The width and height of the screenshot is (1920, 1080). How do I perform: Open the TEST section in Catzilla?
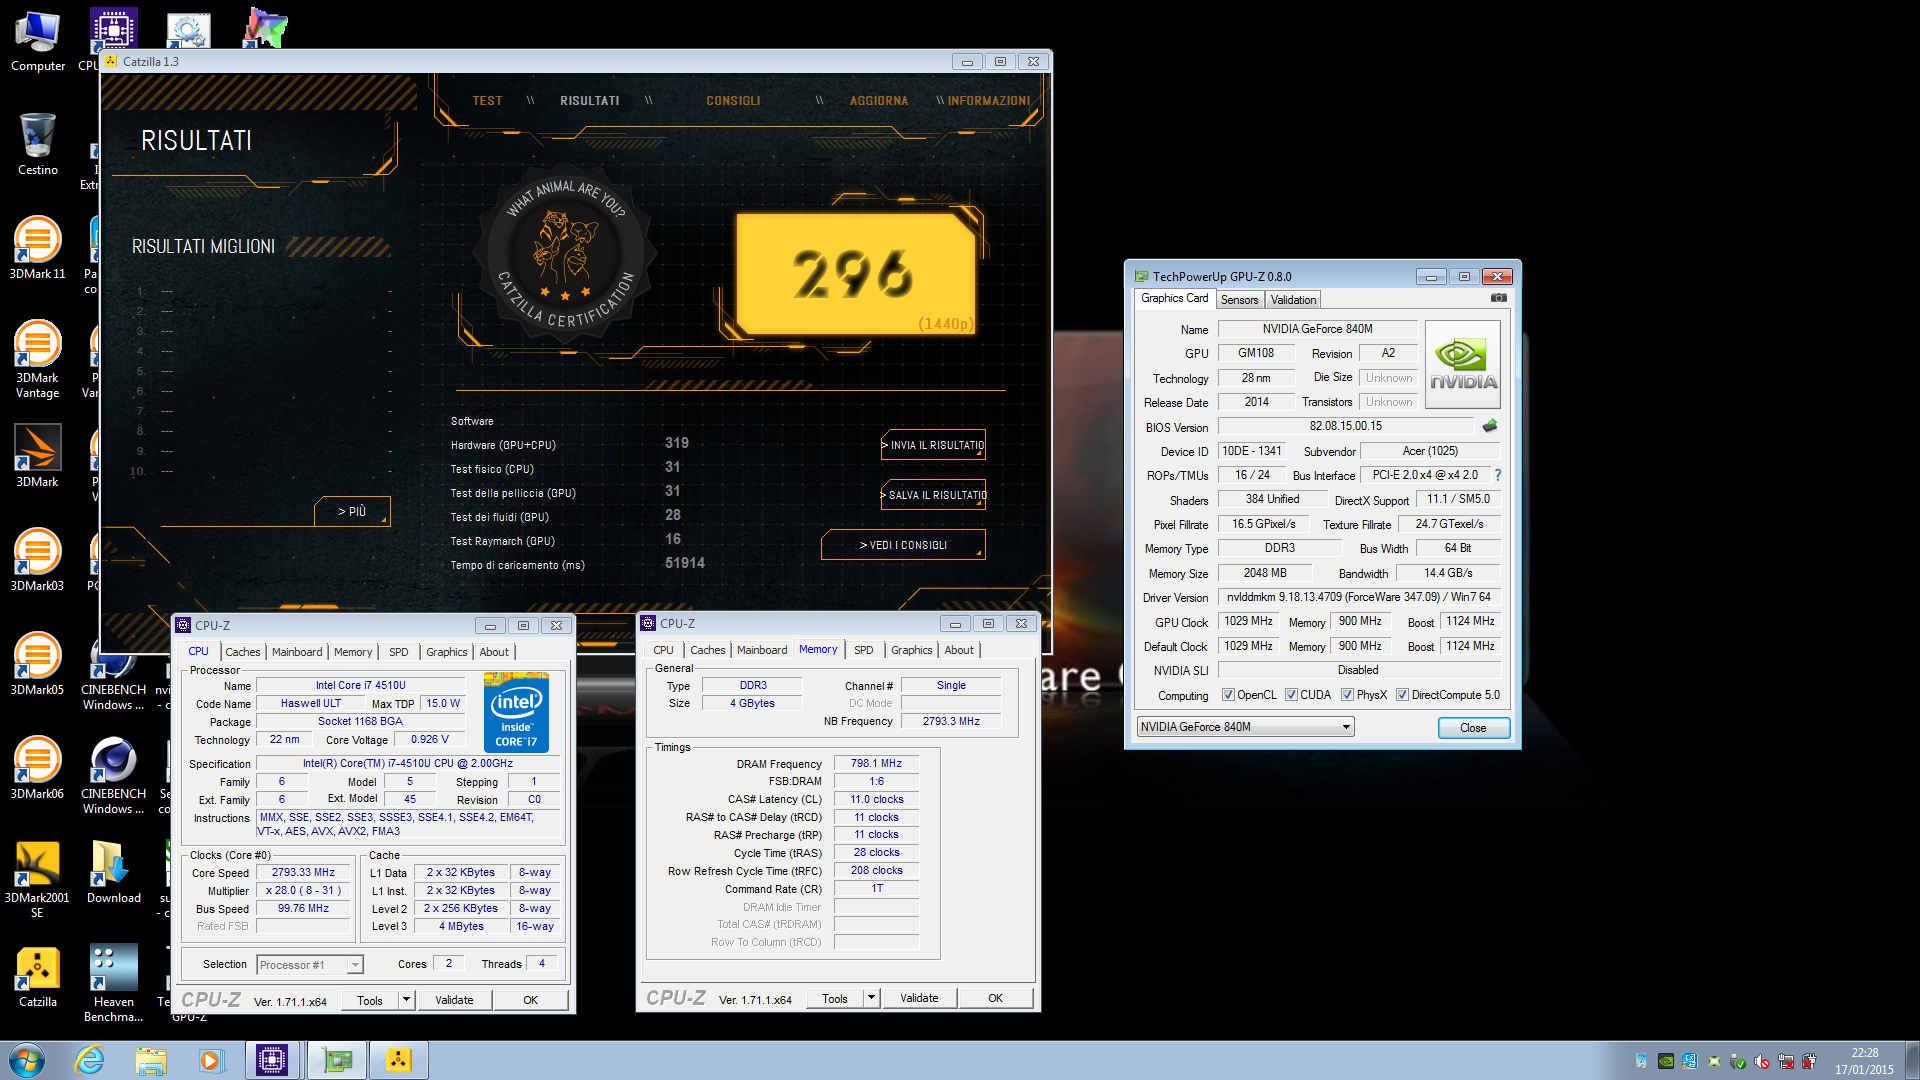[x=487, y=101]
